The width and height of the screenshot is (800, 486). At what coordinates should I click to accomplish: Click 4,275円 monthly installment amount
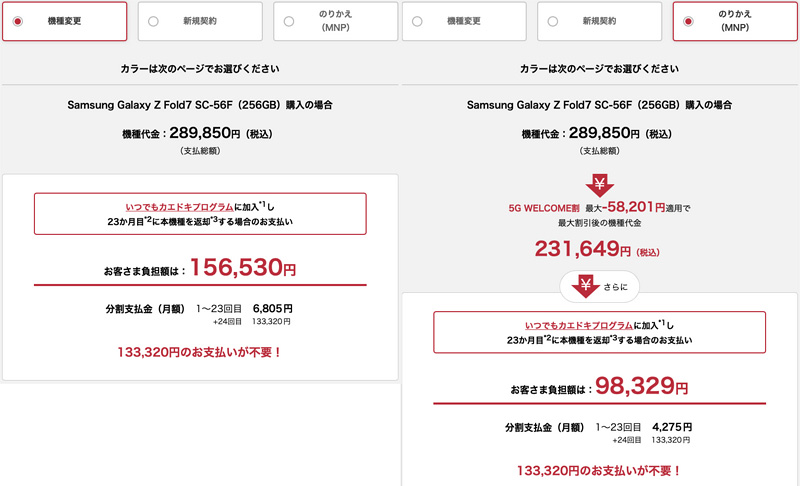tap(672, 427)
